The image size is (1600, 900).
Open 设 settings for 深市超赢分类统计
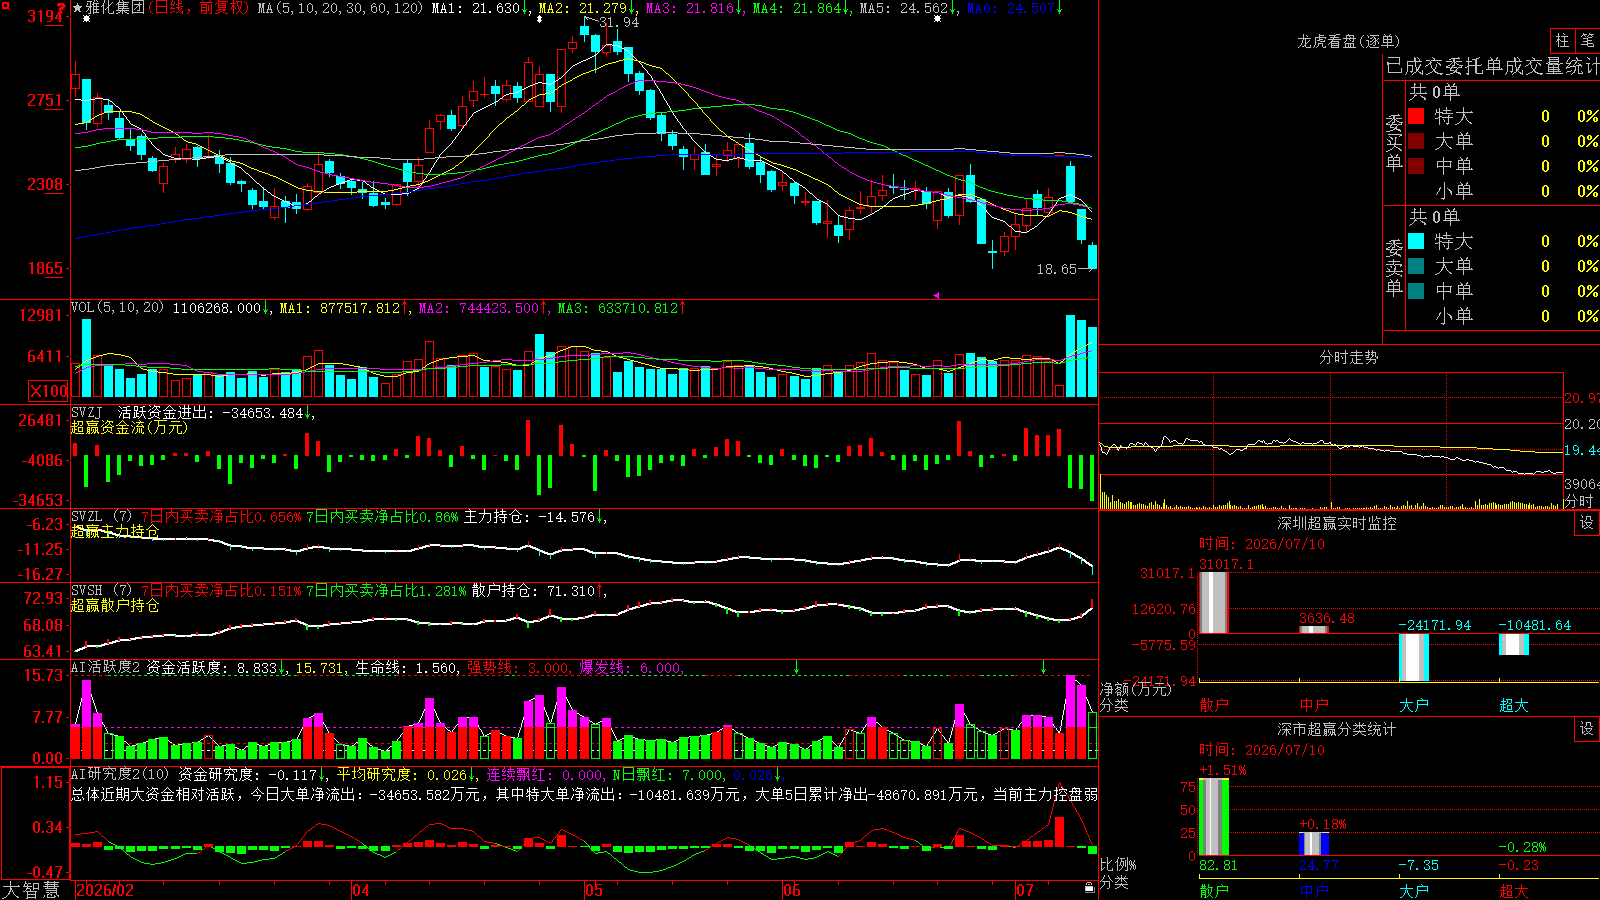click(1587, 729)
